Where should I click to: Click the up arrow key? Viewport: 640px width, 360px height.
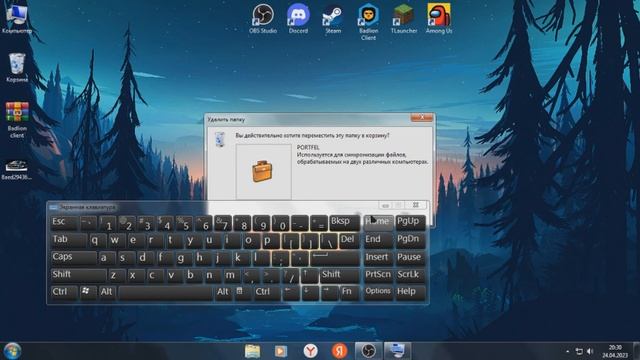(310, 276)
